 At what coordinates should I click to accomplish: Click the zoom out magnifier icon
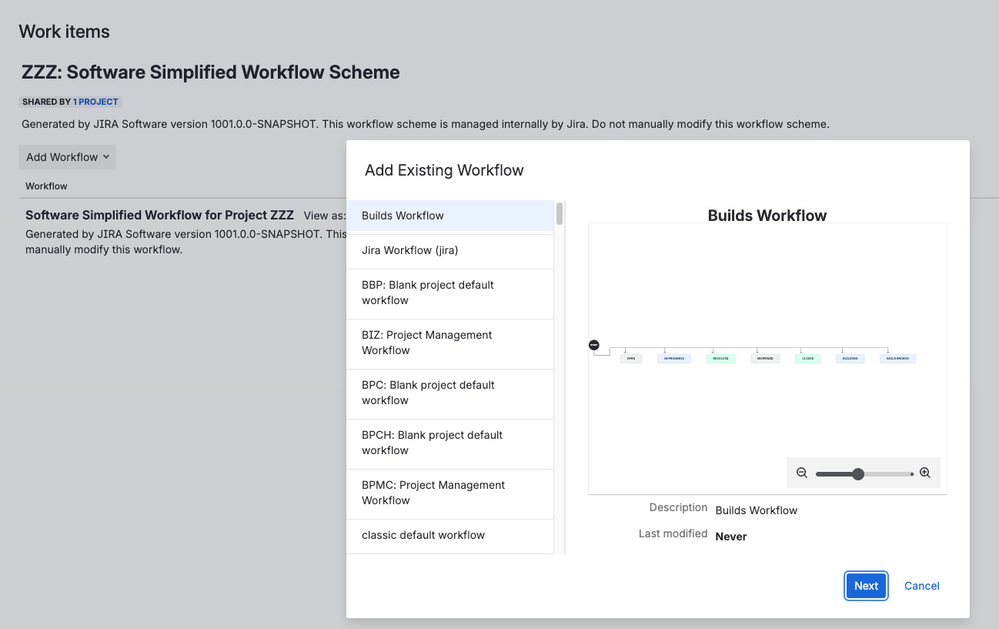(802, 473)
